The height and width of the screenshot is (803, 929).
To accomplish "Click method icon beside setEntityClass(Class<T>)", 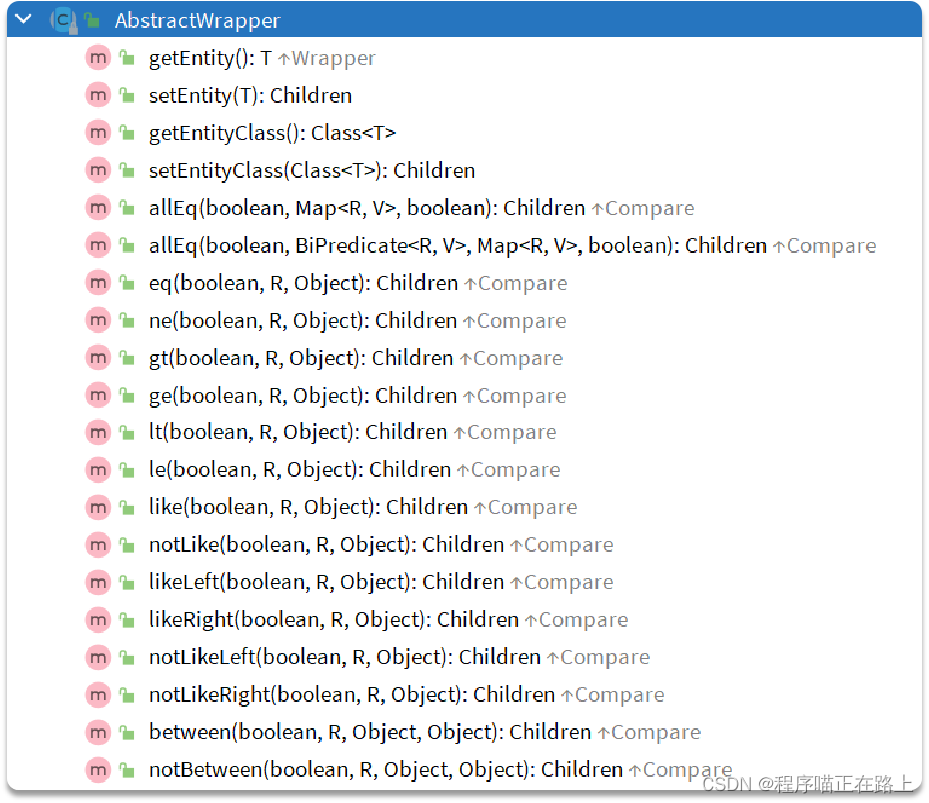I will 98,171.
